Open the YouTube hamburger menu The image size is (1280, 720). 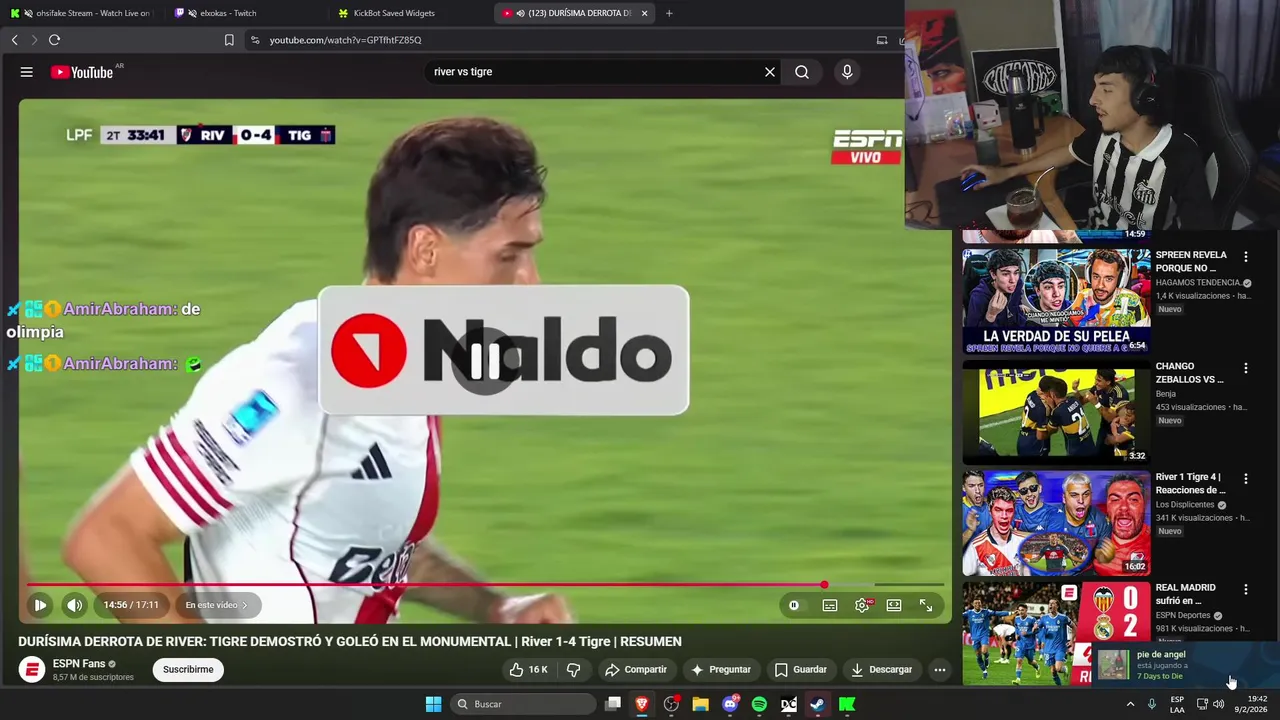pyautogui.click(x=27, y=72)
